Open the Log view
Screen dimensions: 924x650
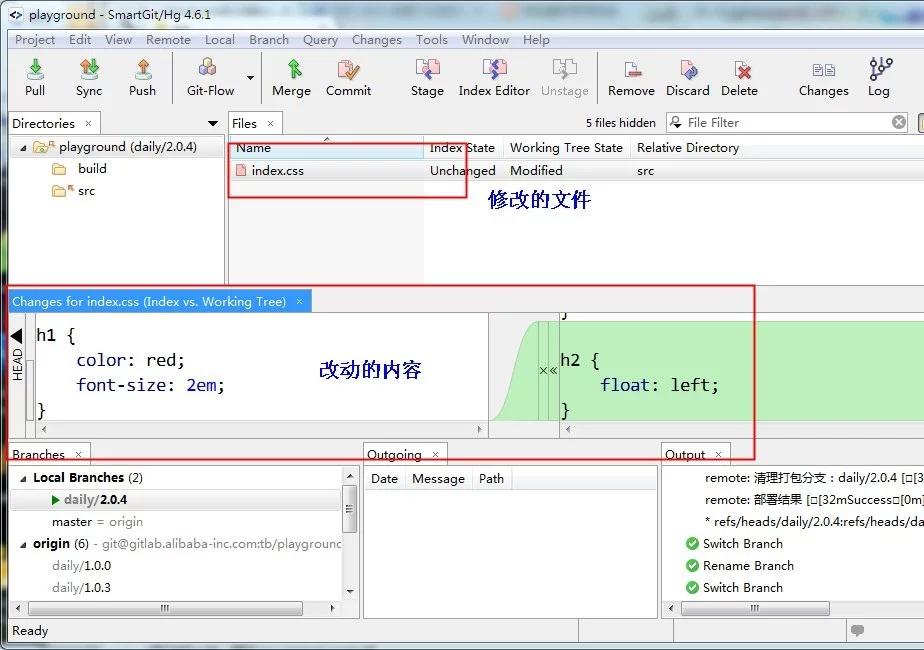click(x=879, y=76)
